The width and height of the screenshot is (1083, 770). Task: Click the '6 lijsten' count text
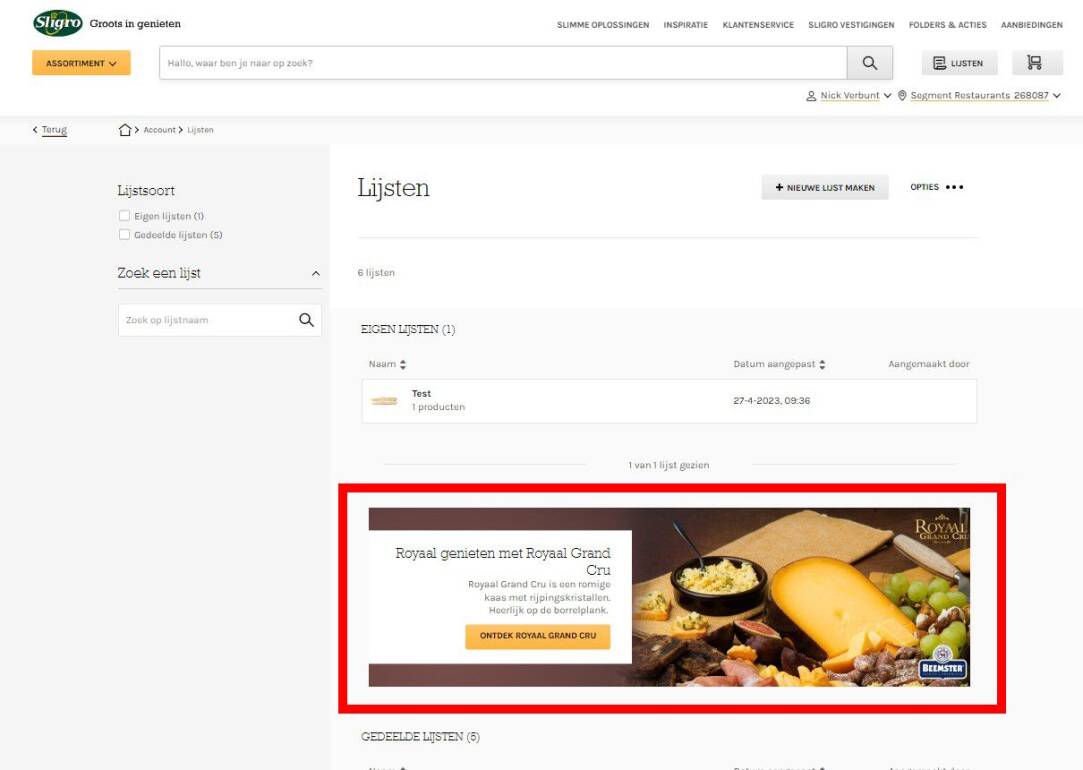coord(376,273)
